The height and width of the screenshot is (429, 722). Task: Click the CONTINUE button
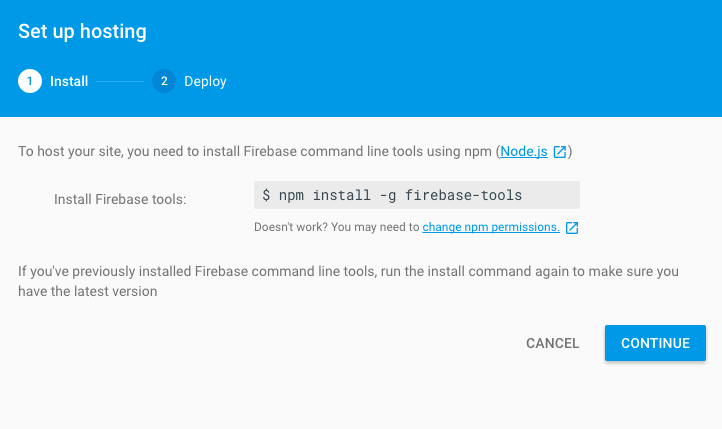(655, 343)
